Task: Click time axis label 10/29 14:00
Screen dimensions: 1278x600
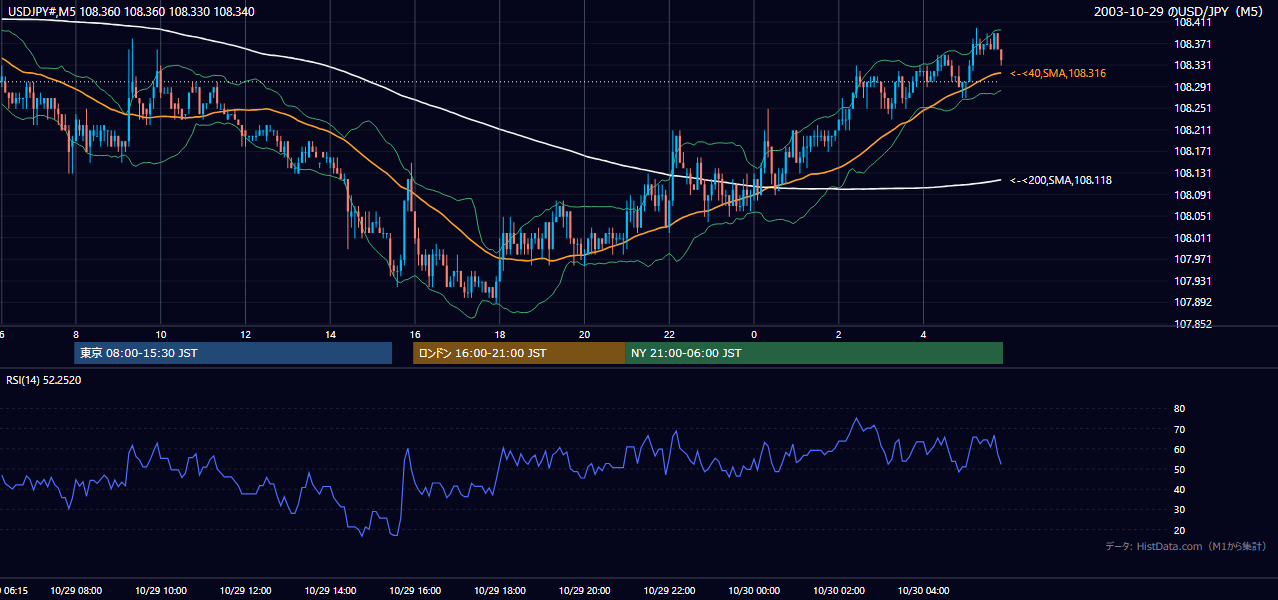Action: pyautogui.click(x=331, y=591)
